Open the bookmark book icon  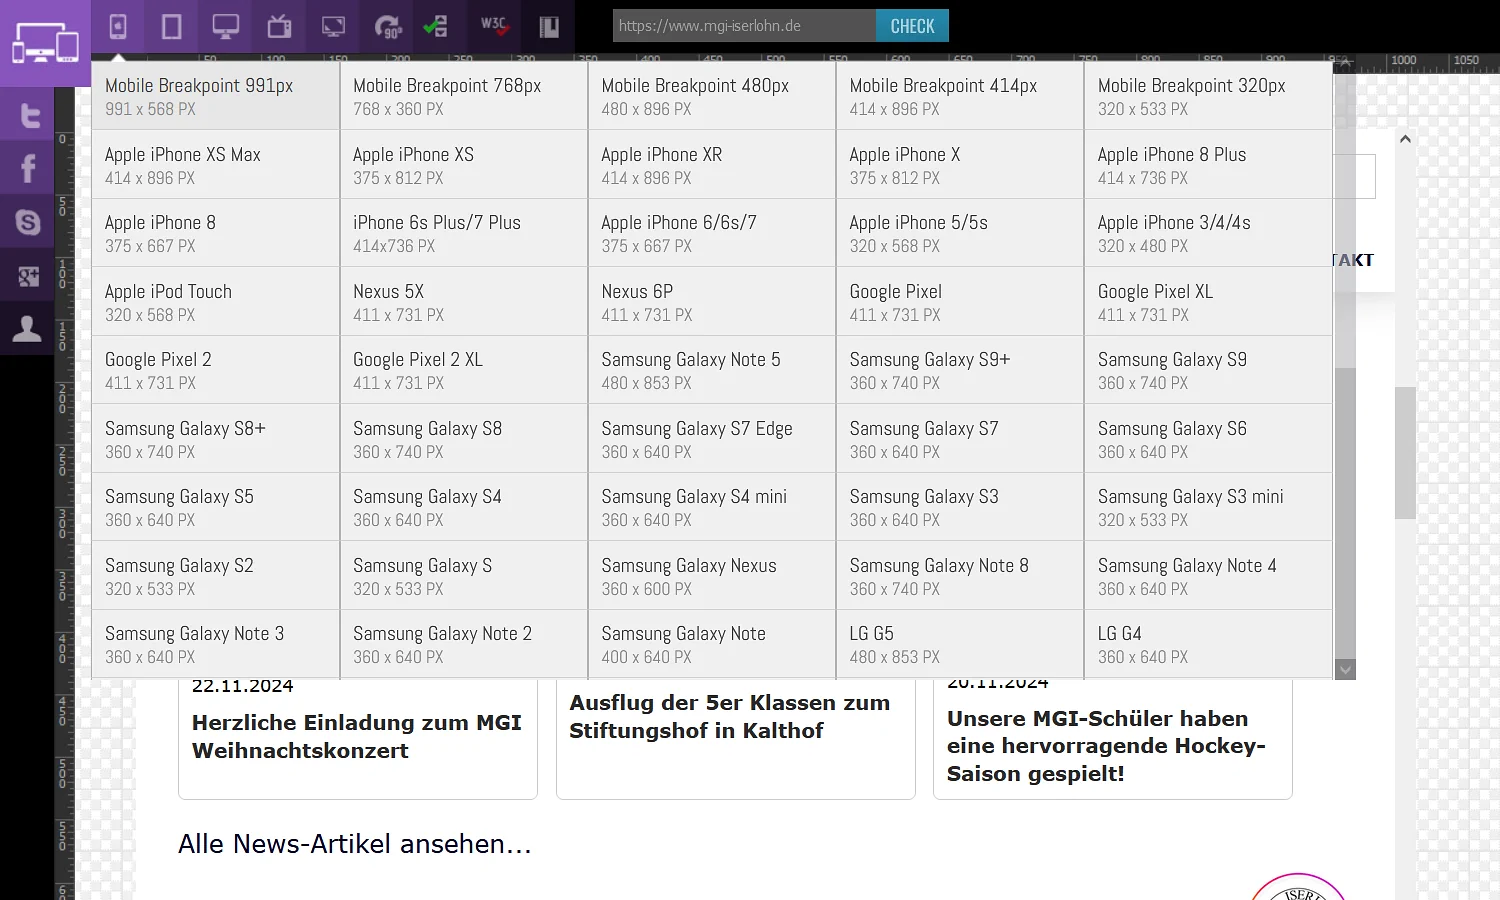[x=549, y=26]
